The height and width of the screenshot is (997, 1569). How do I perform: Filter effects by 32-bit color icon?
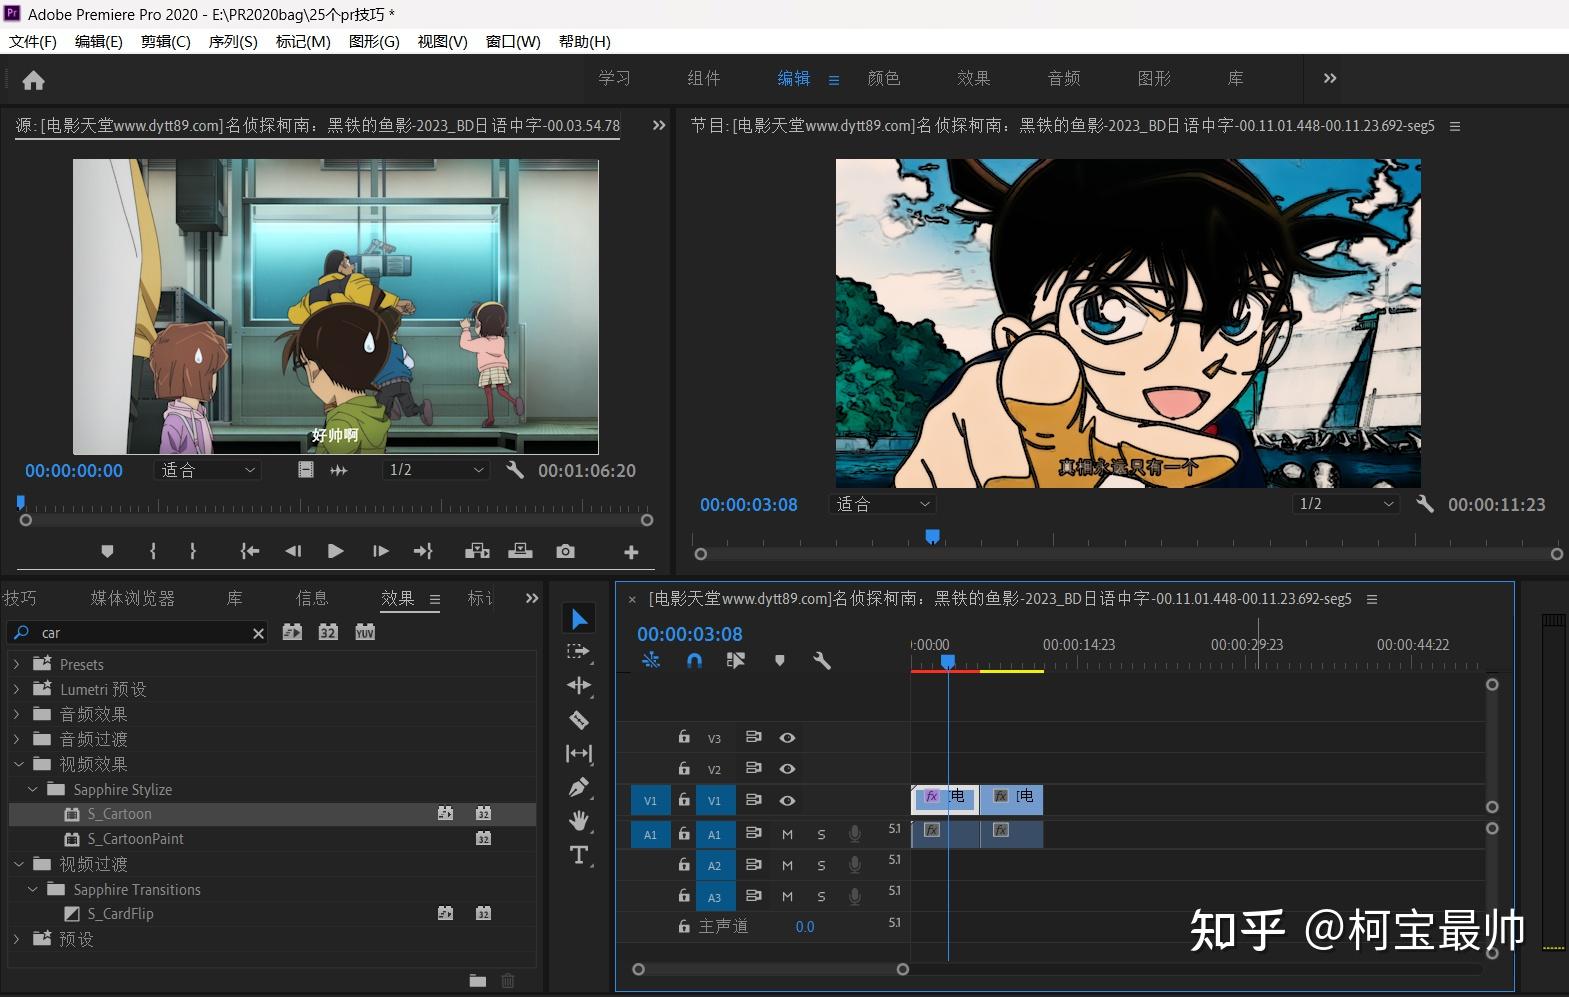click(328, 632)
